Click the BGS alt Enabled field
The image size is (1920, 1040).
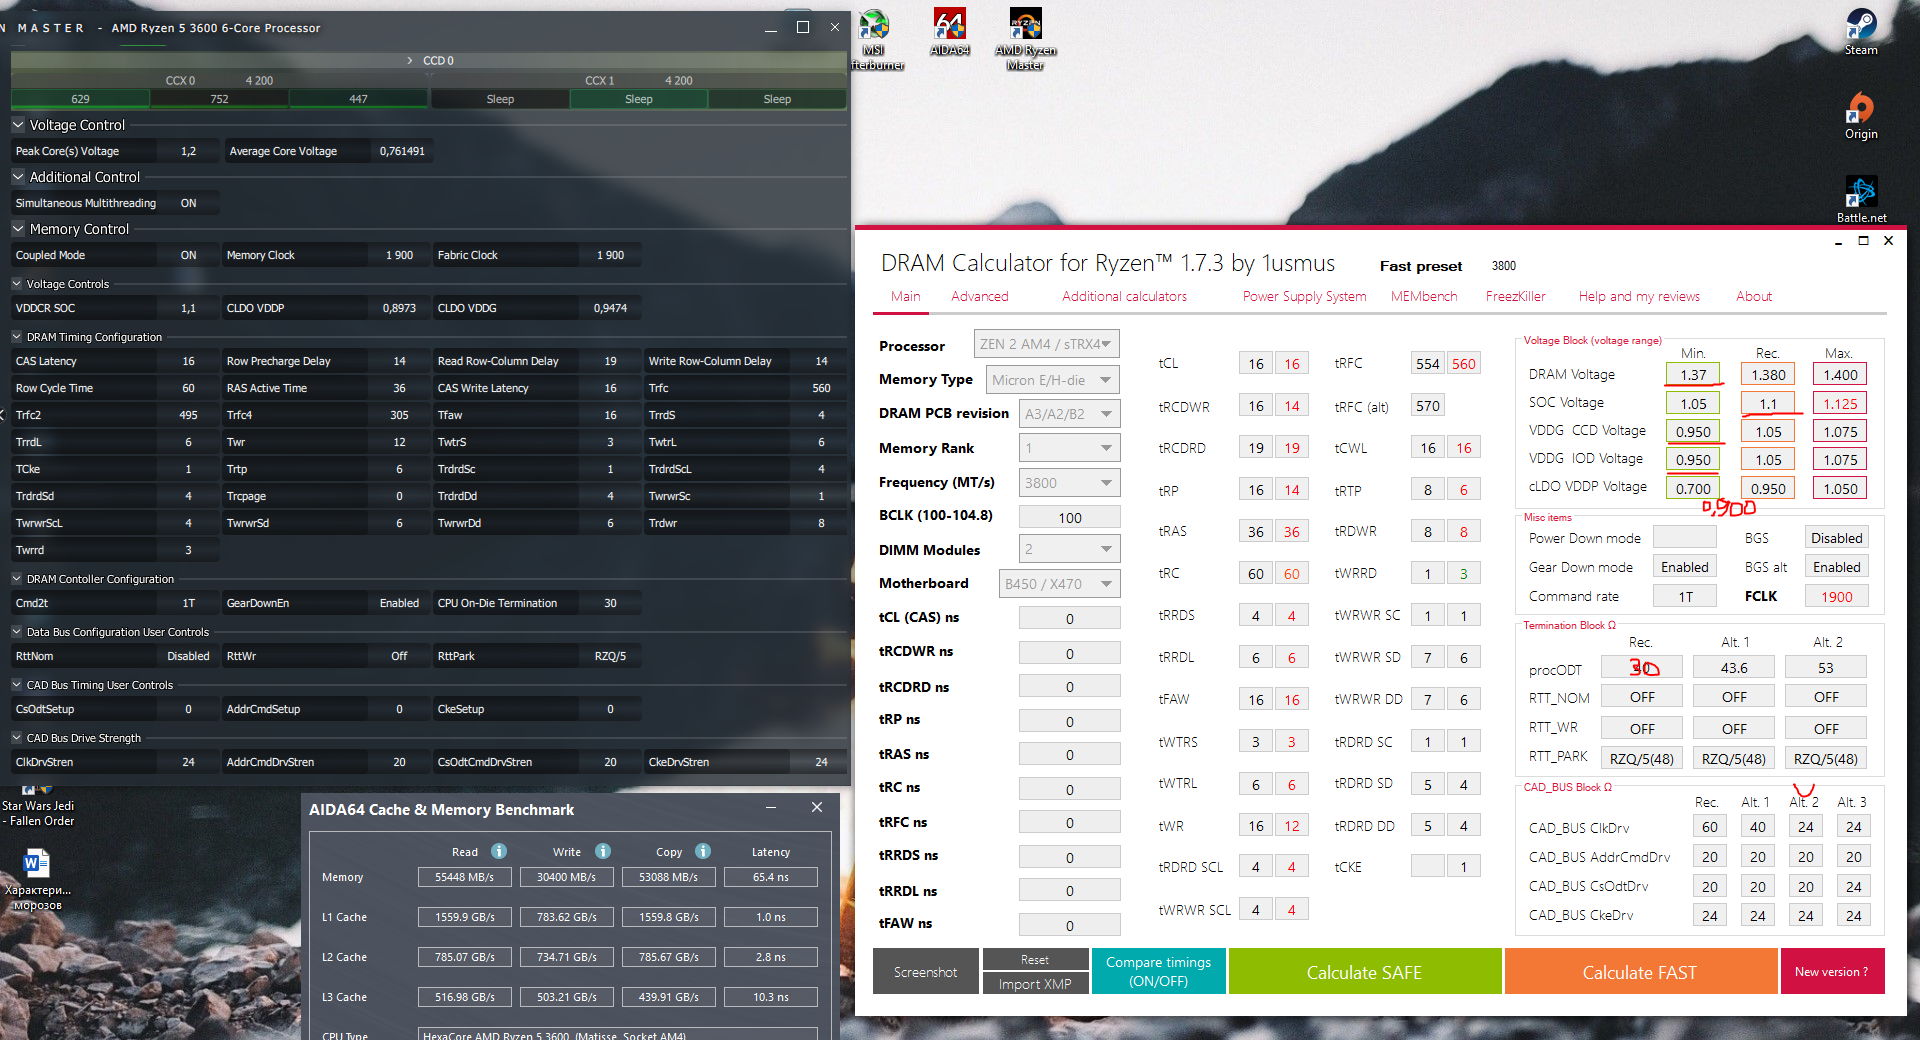(x=1837, y=567)
